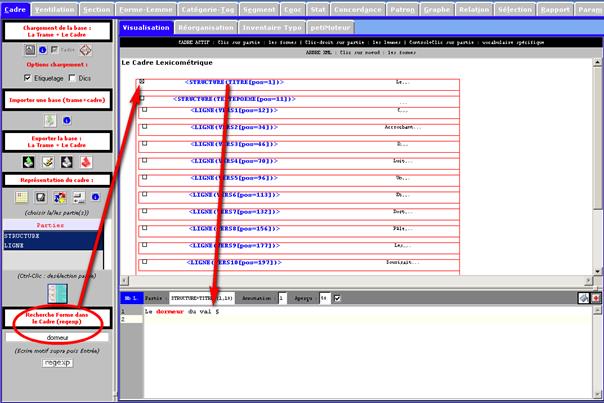Screen dimensions: 604x403
Task: Click the regexp button
Action: pos(57,363)
